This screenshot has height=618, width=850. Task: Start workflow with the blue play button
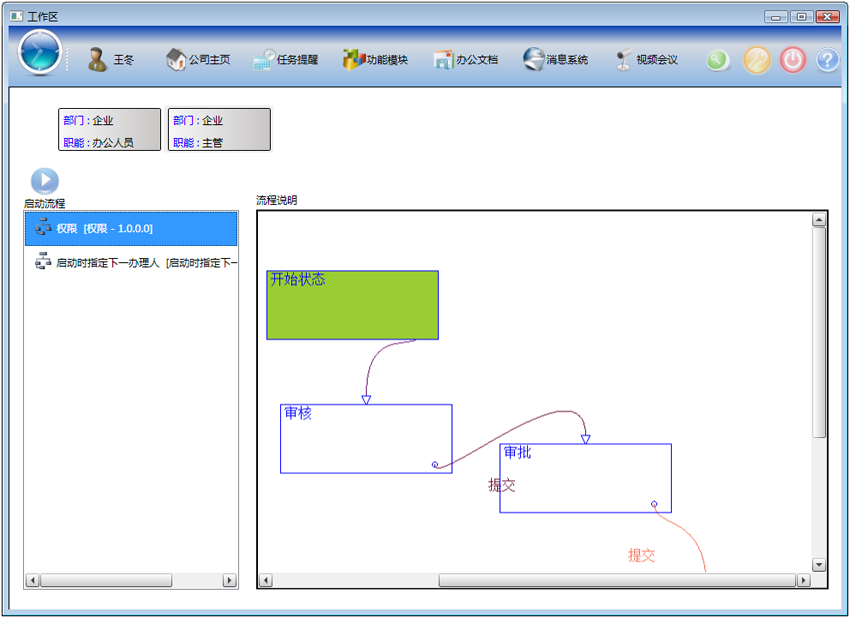click(44, 181)
